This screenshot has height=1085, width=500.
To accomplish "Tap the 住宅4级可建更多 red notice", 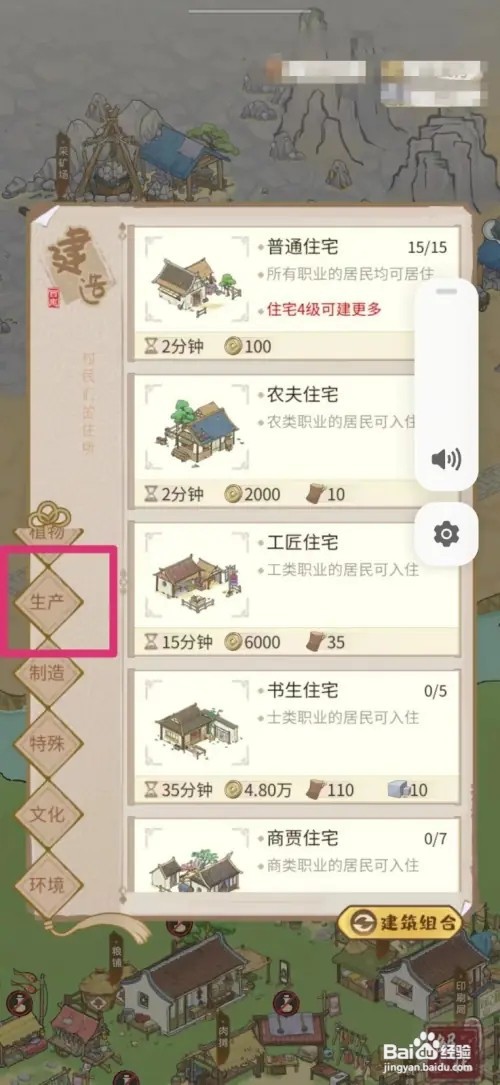I will 324,309.
